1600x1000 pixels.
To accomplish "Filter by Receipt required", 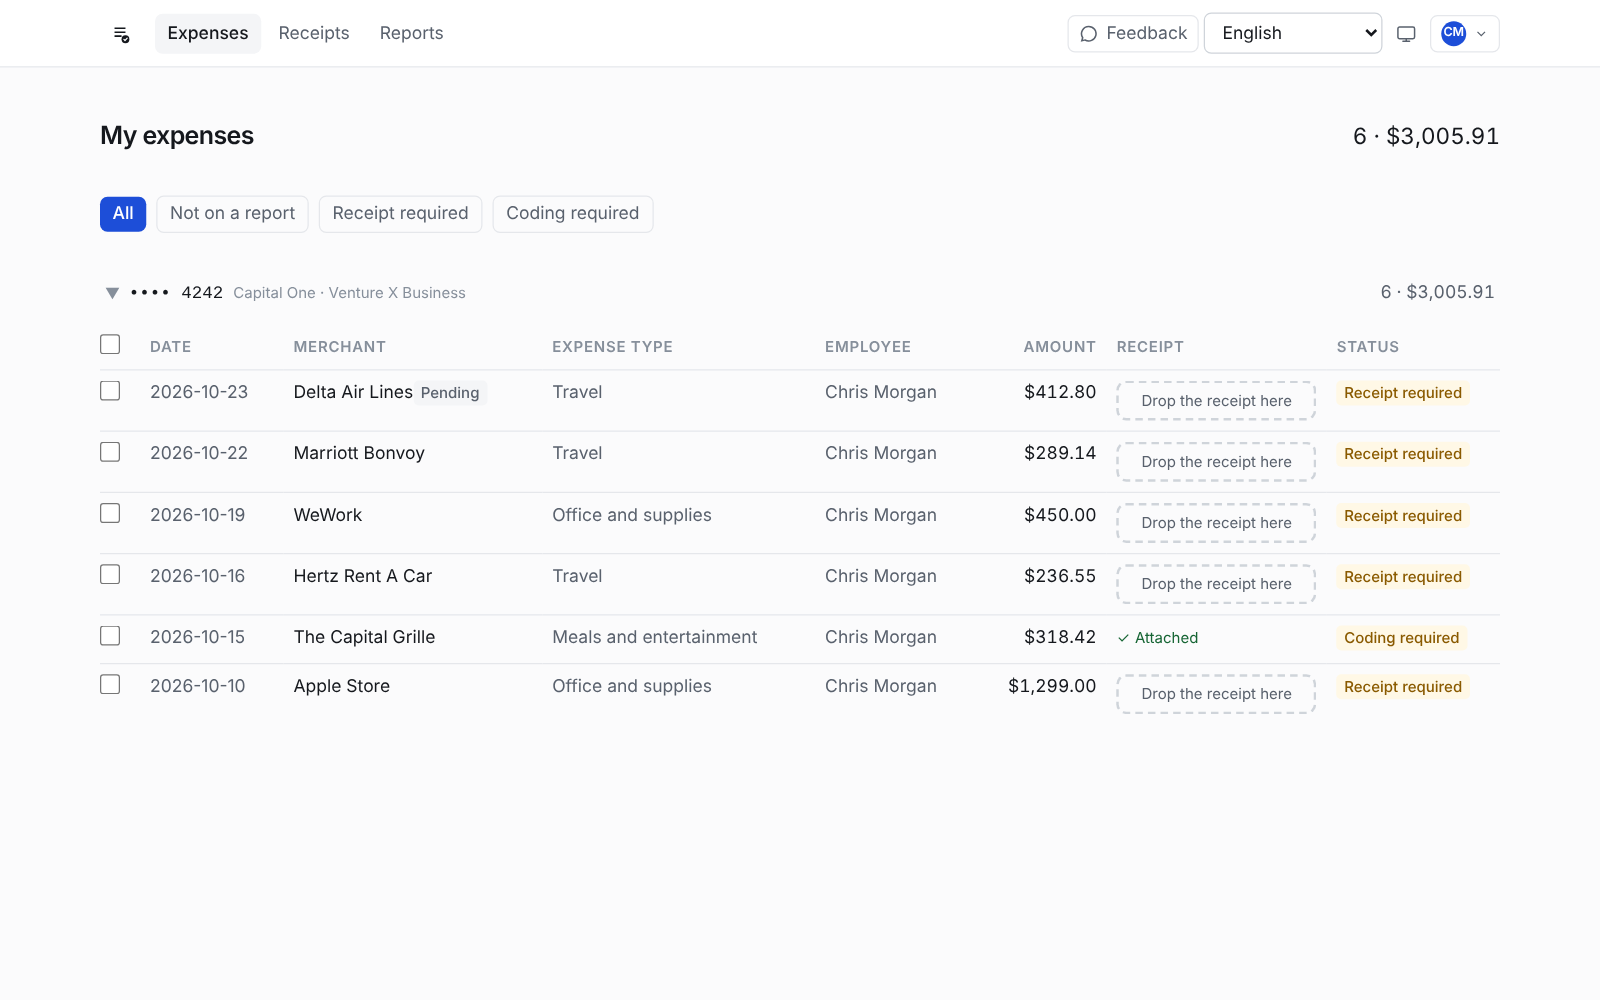I will (400, 214).
